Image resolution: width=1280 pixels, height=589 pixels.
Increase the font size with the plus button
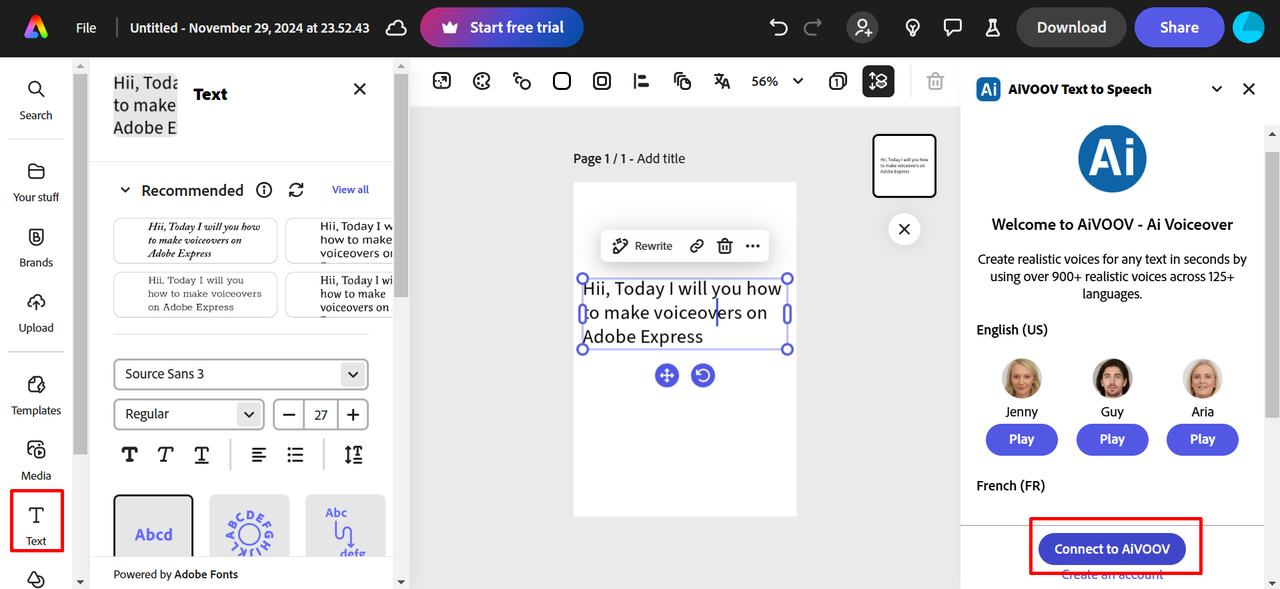coord(353,414)
